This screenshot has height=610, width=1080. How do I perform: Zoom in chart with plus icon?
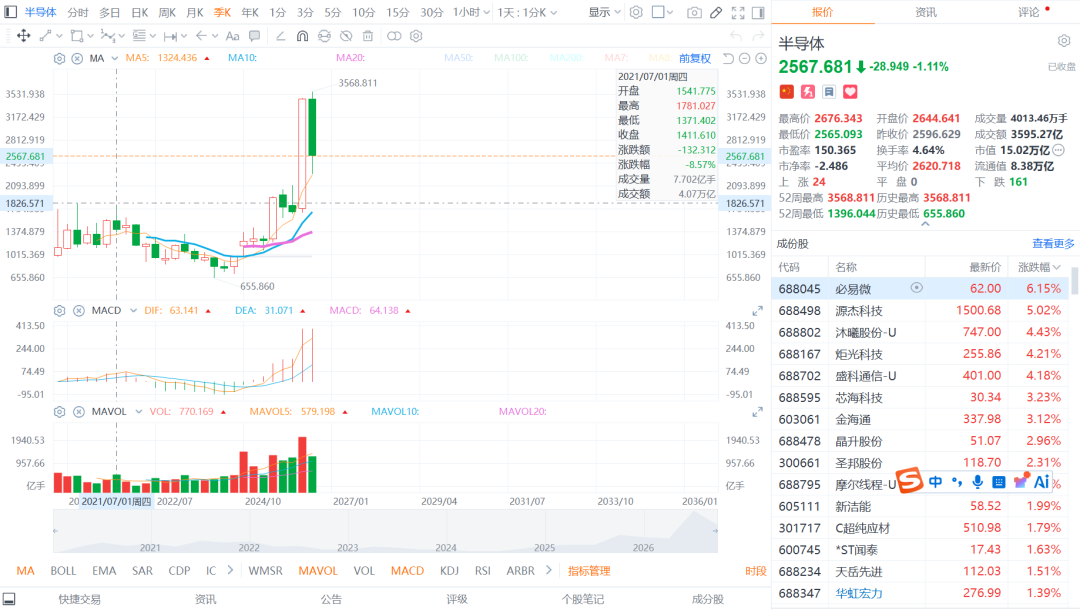click(761, 59)
